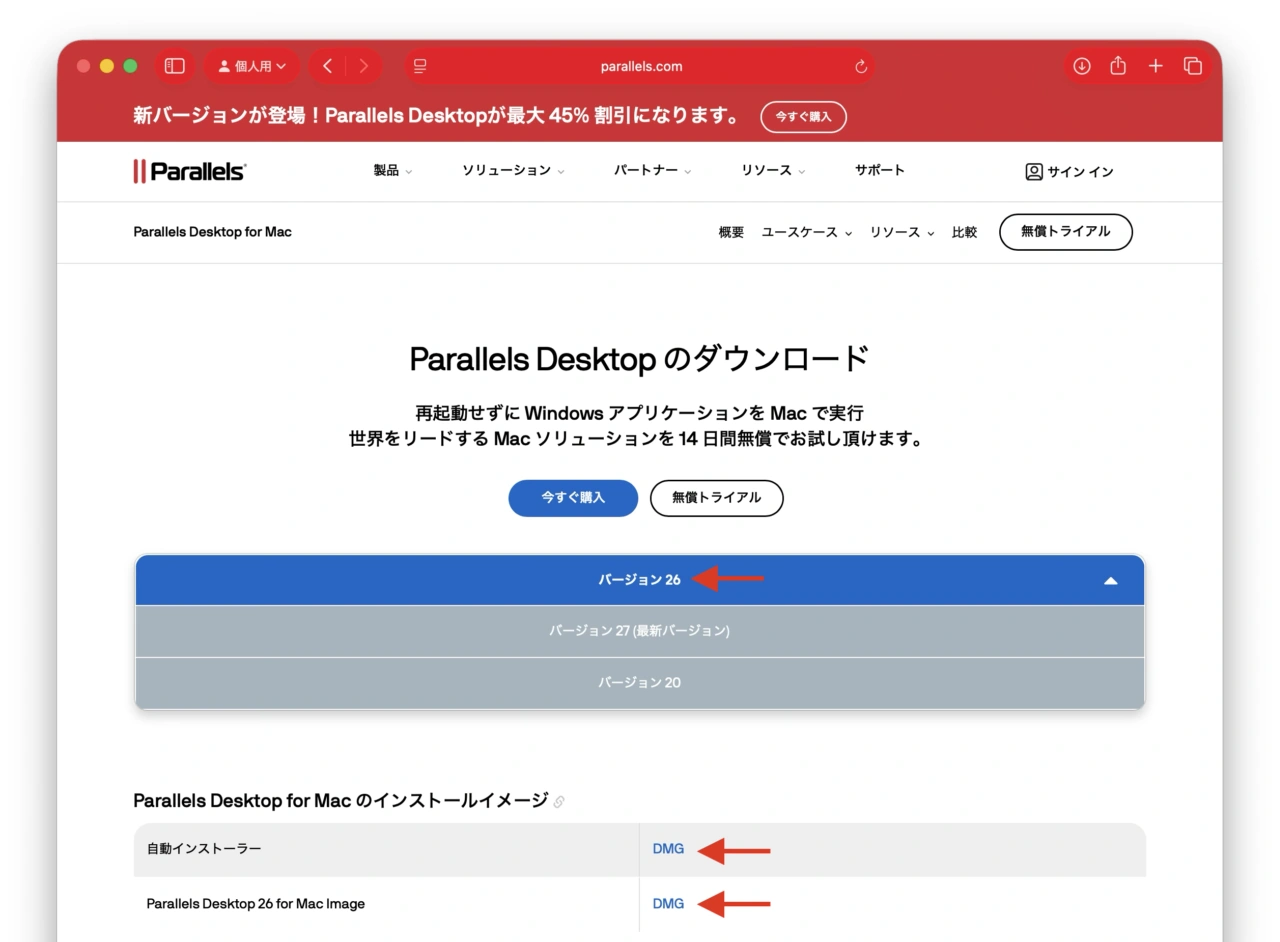Expand the ユースケース sub-menu
Screen dimensions: 1280x942
click(x=806, y=232)
